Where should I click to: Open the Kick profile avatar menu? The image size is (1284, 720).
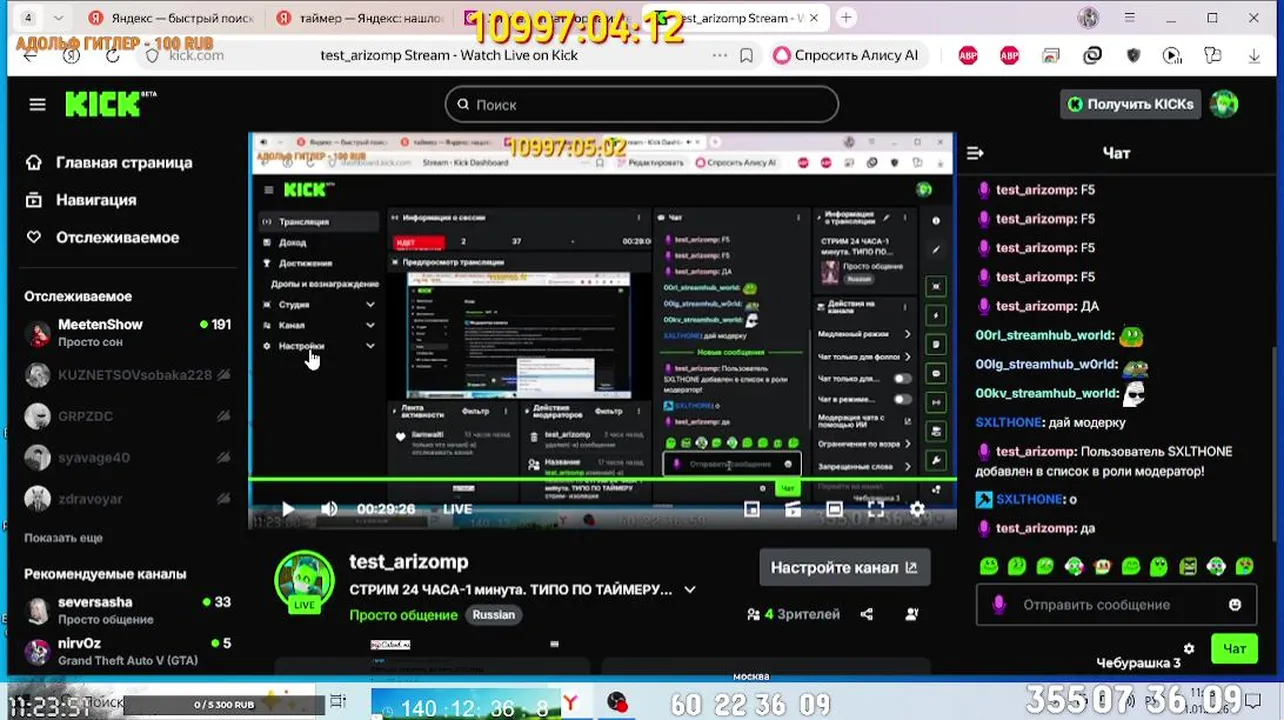1224,104
